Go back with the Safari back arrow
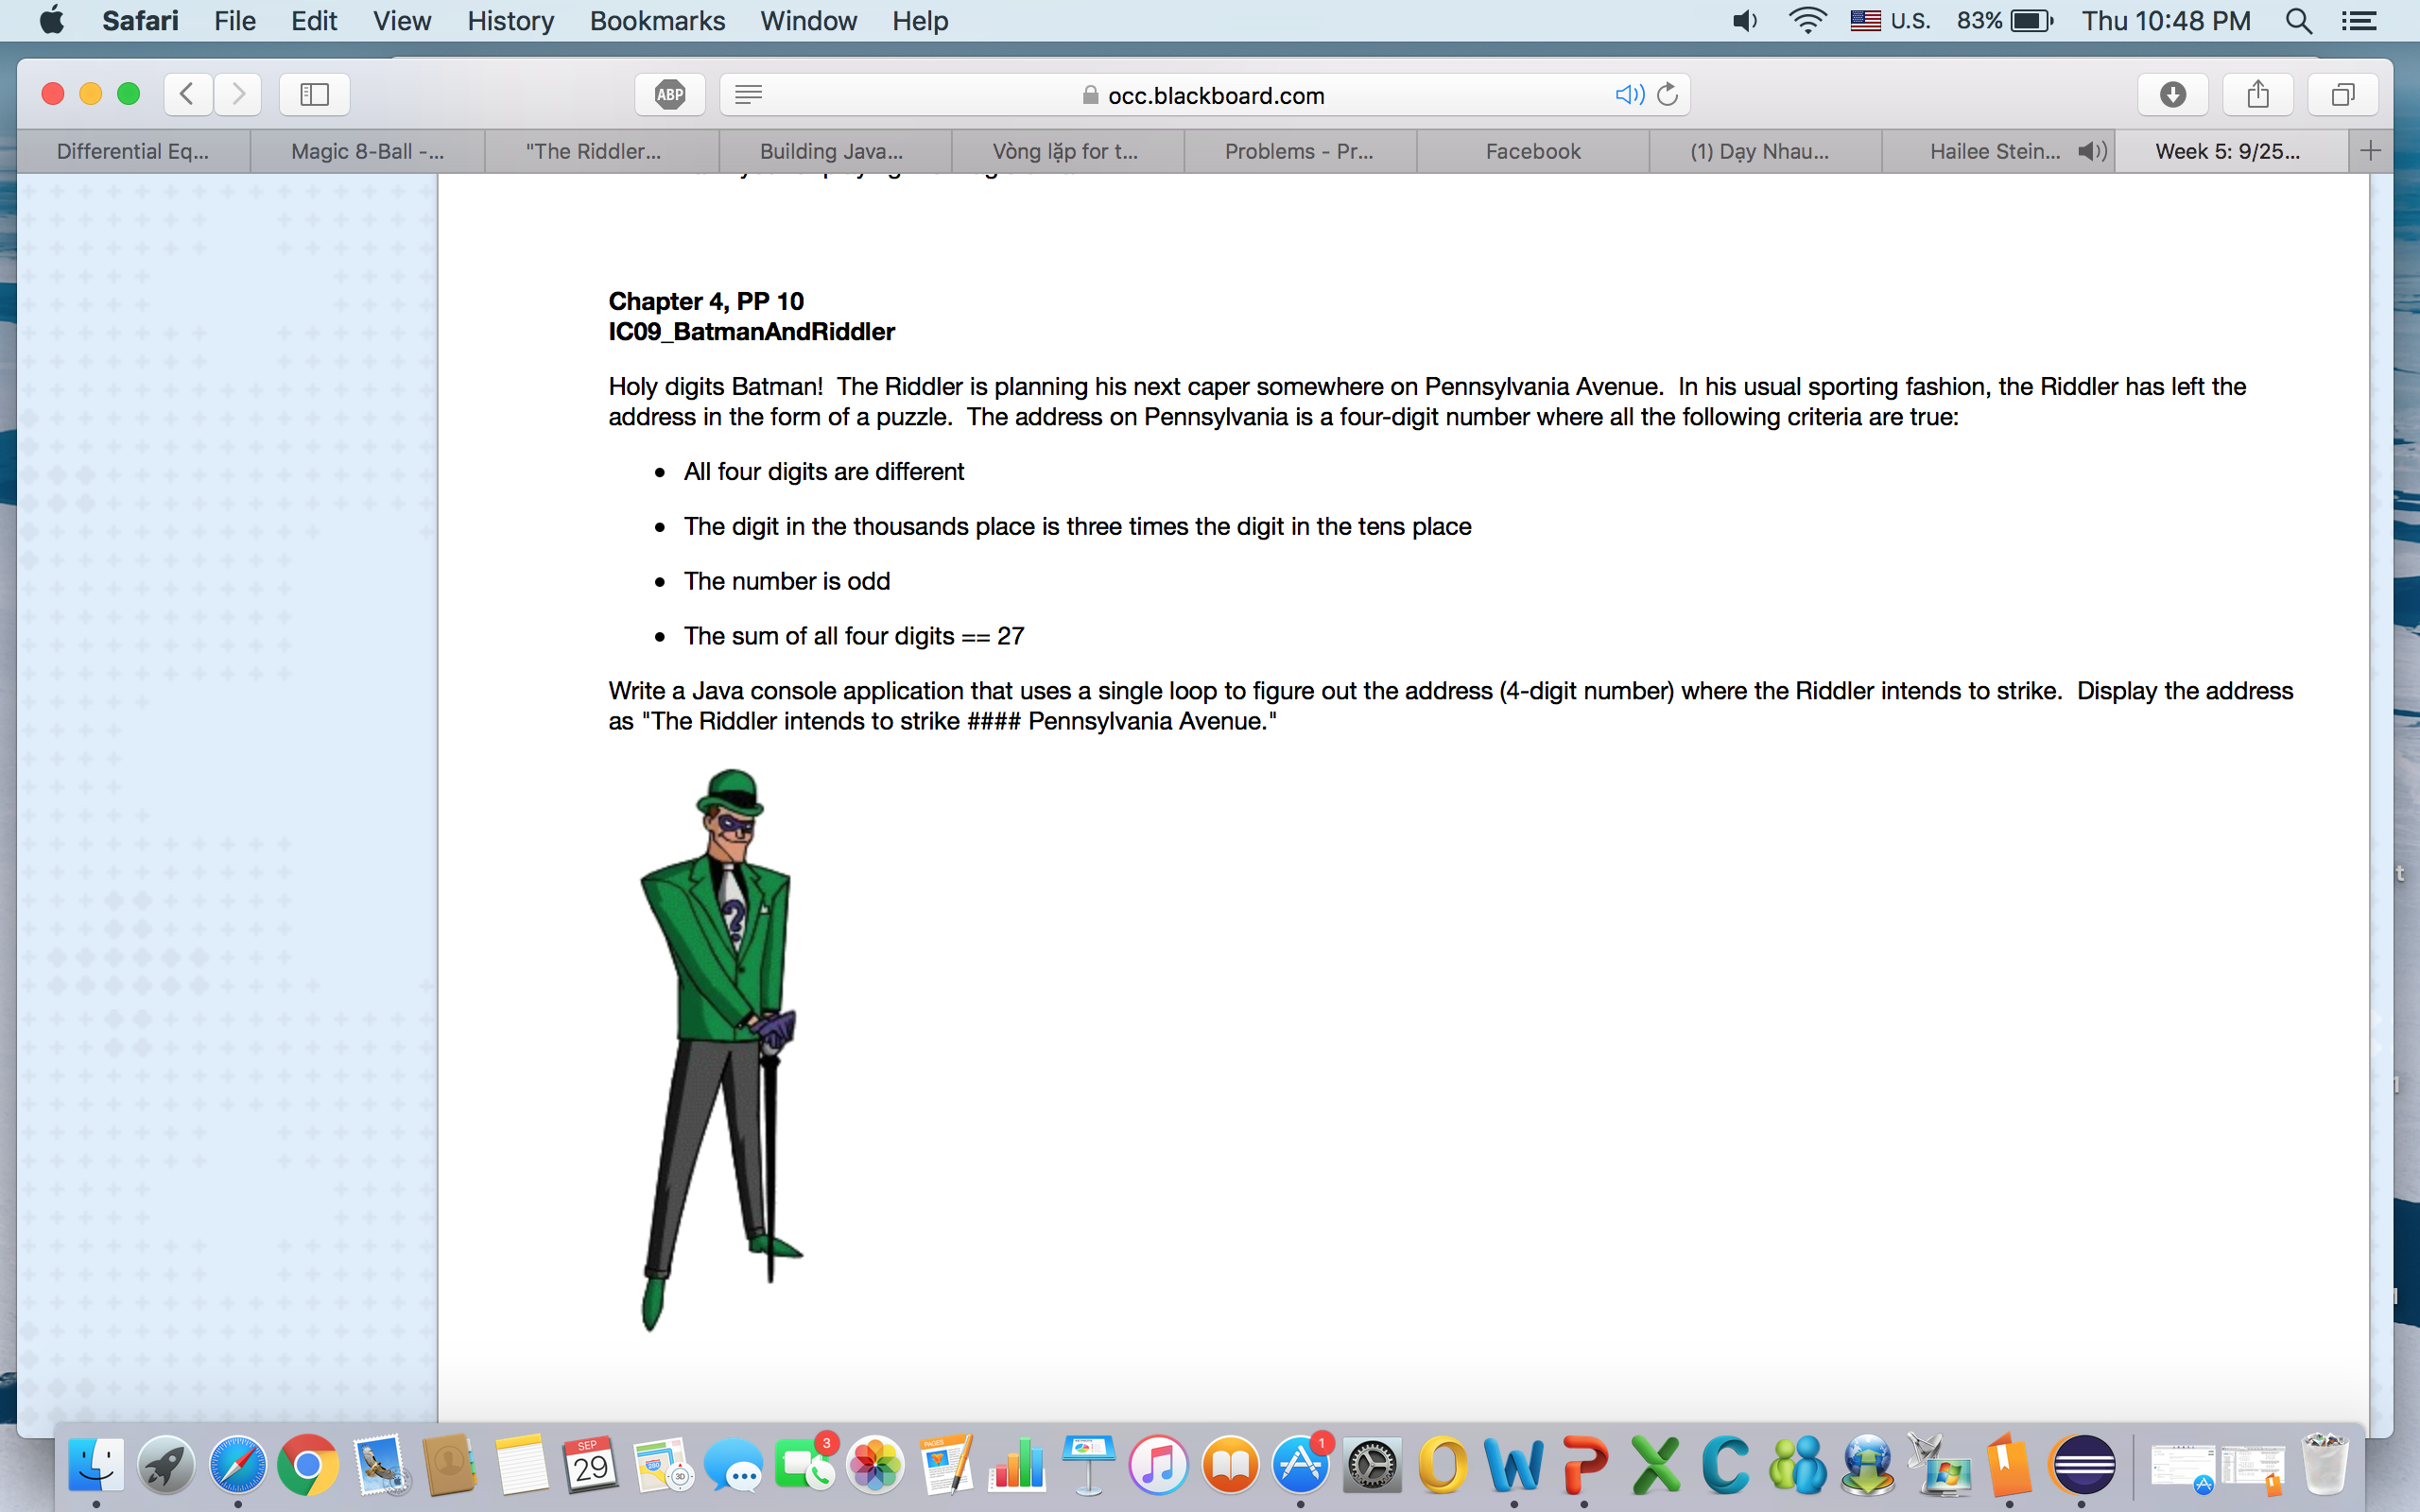 pos(187,94)
